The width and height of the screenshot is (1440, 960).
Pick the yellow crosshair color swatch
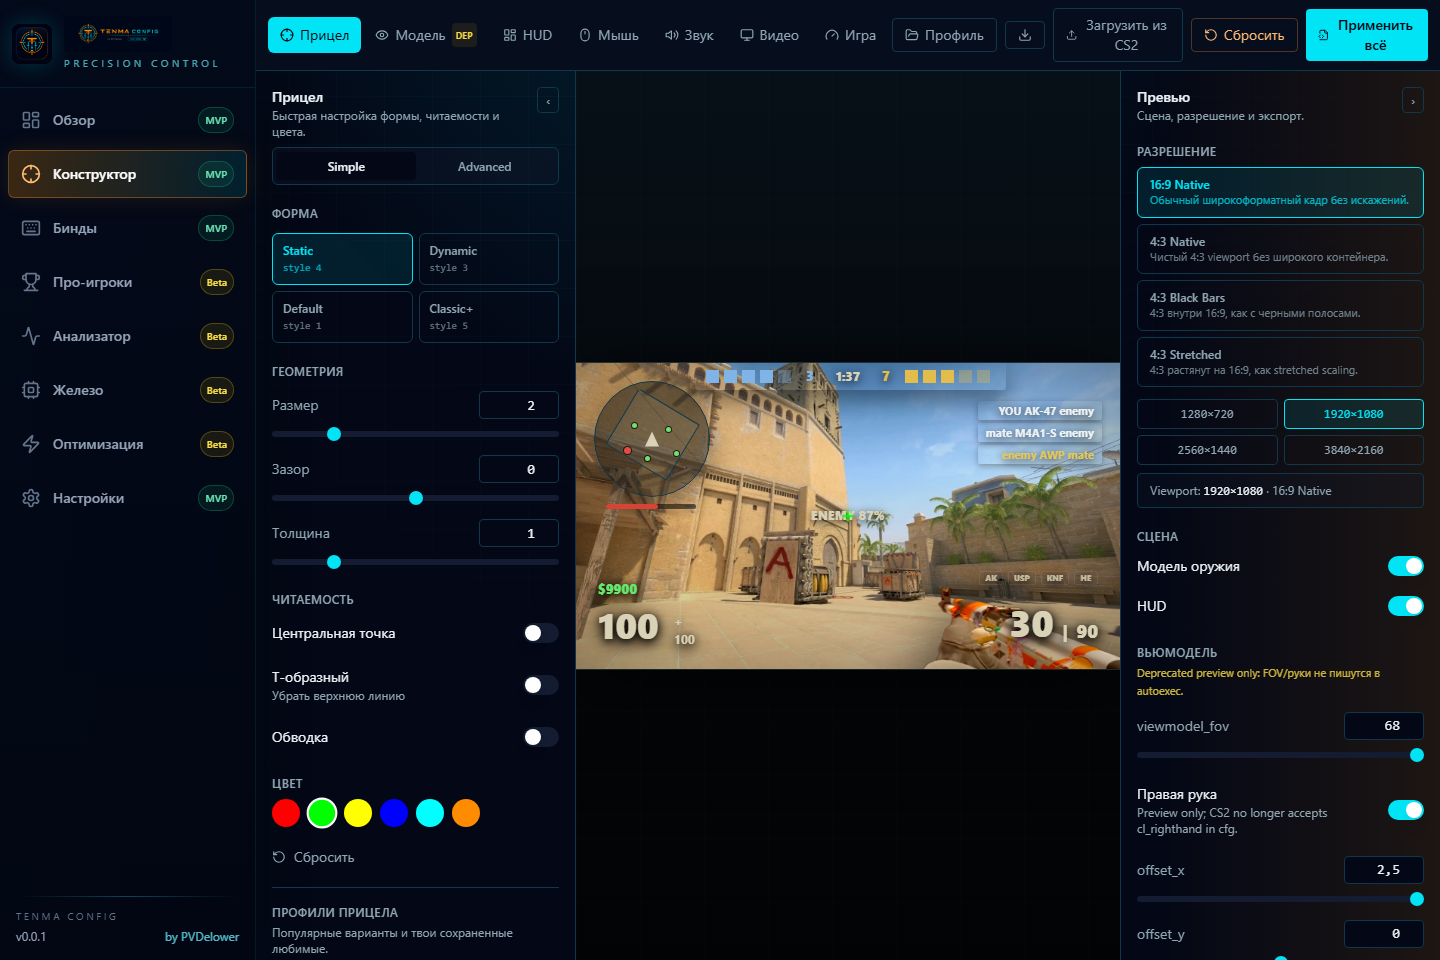point(358,813)
